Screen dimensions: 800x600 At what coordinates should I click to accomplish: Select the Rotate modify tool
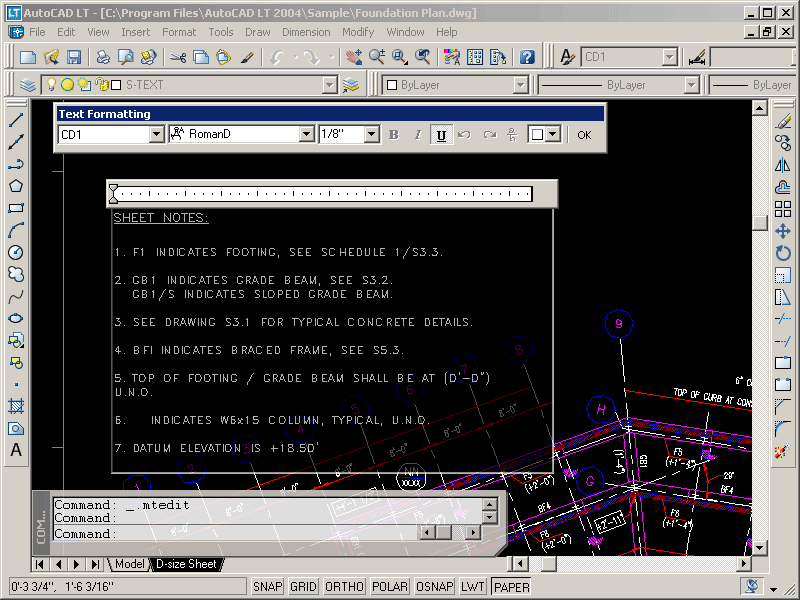tap(783, 253)
